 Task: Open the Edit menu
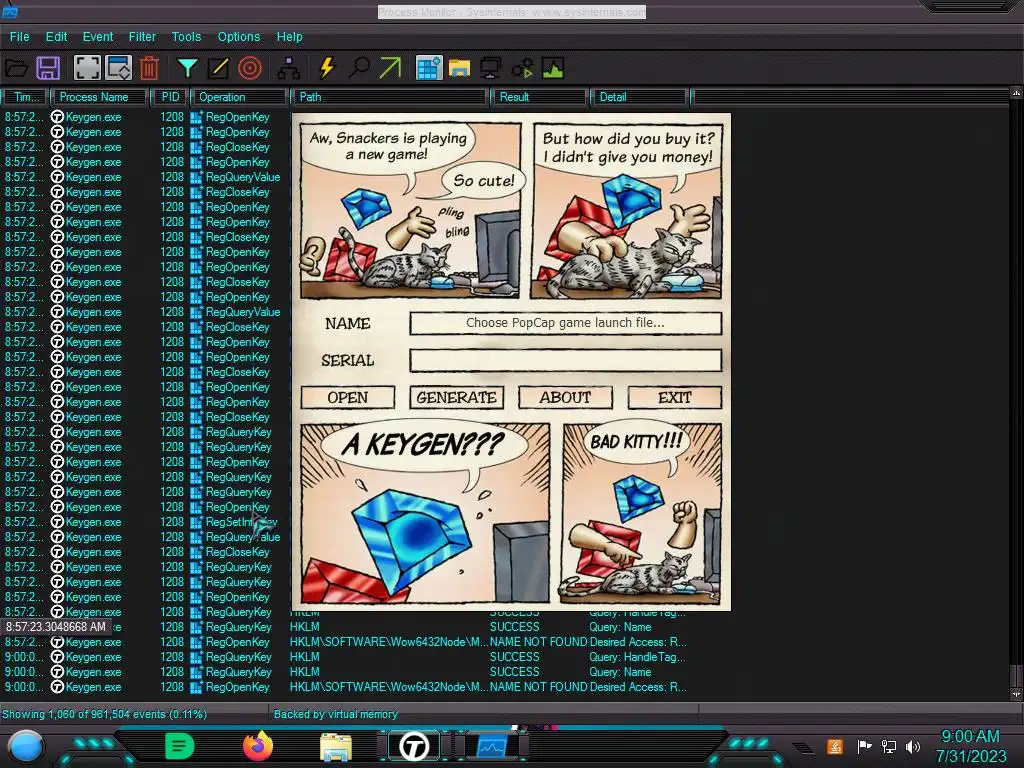[x=56, y=37]
